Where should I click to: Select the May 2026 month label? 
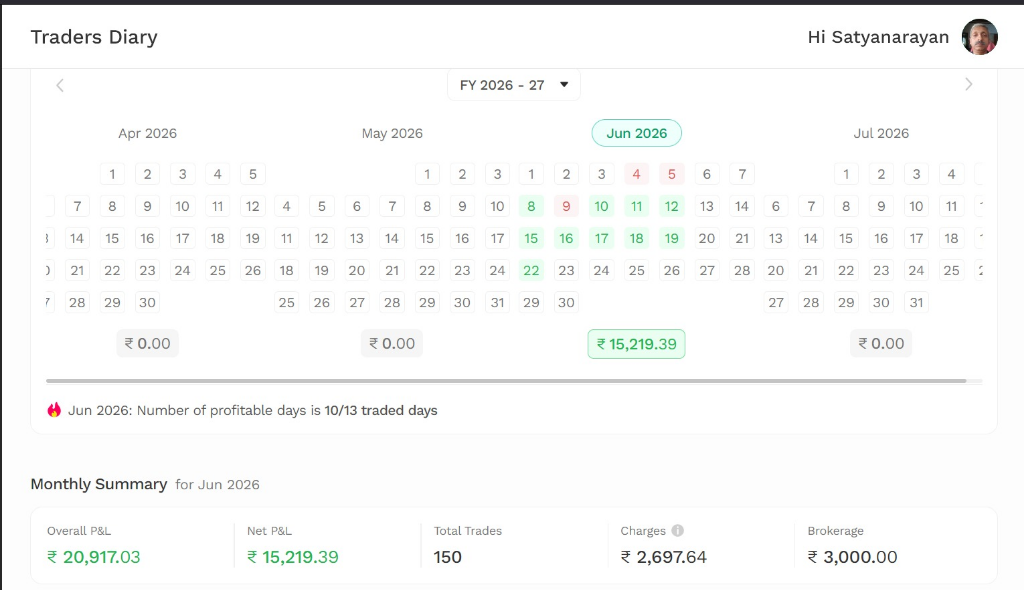pos(392,133)
